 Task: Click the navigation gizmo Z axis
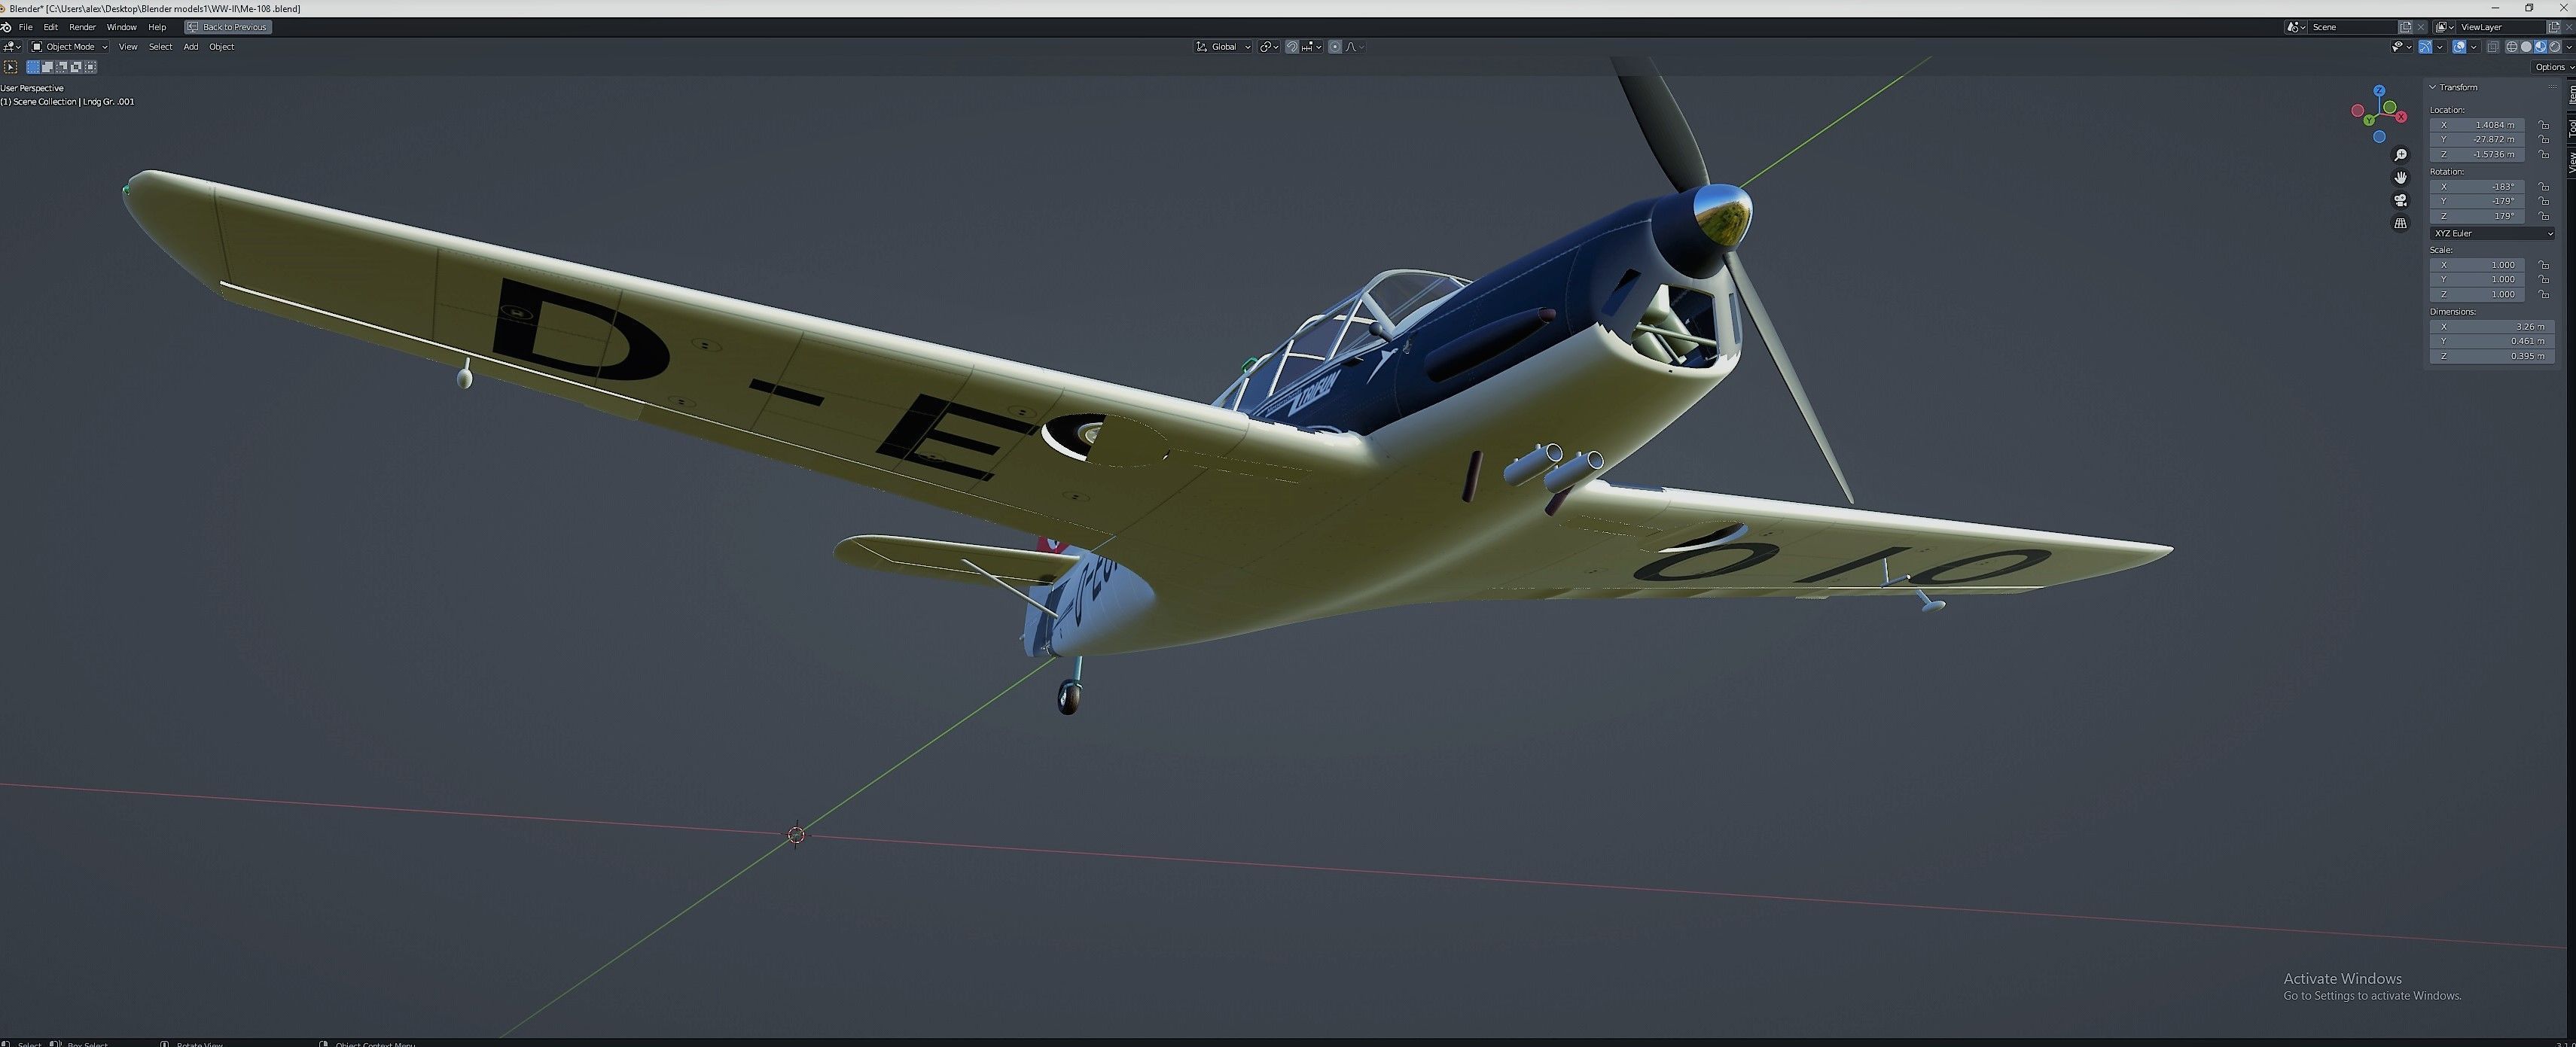pyautogui.click(x=2379, y=91)
